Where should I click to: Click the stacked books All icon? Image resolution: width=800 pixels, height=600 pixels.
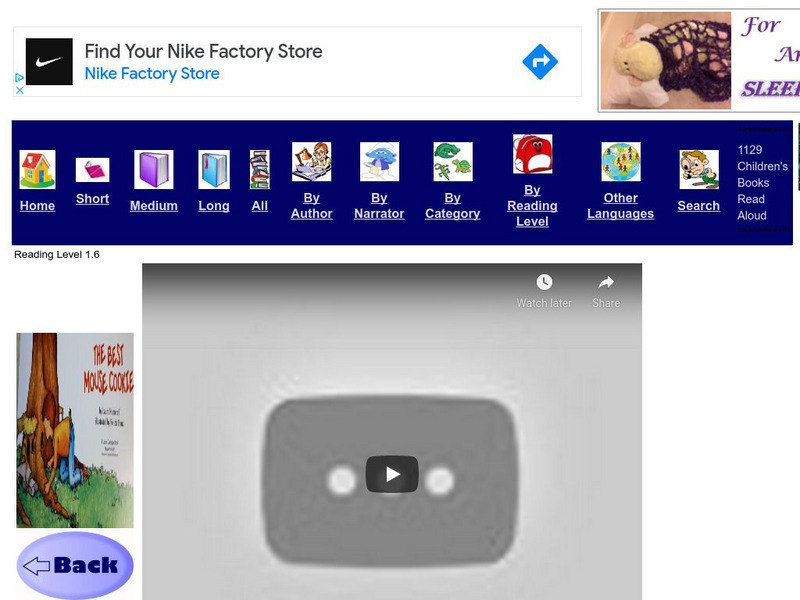260,169
